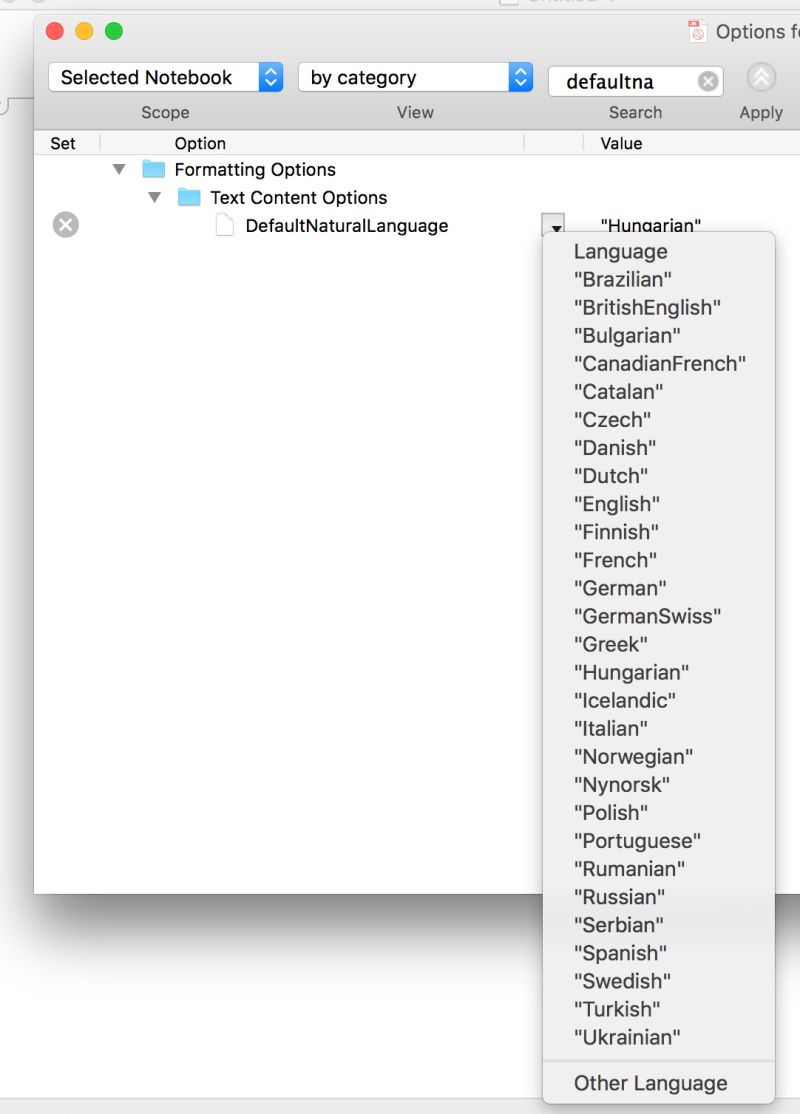Open the Scope dropdown showing Selected Notebook
Screen dimensions: 800x1114
[x=165, y=76]
